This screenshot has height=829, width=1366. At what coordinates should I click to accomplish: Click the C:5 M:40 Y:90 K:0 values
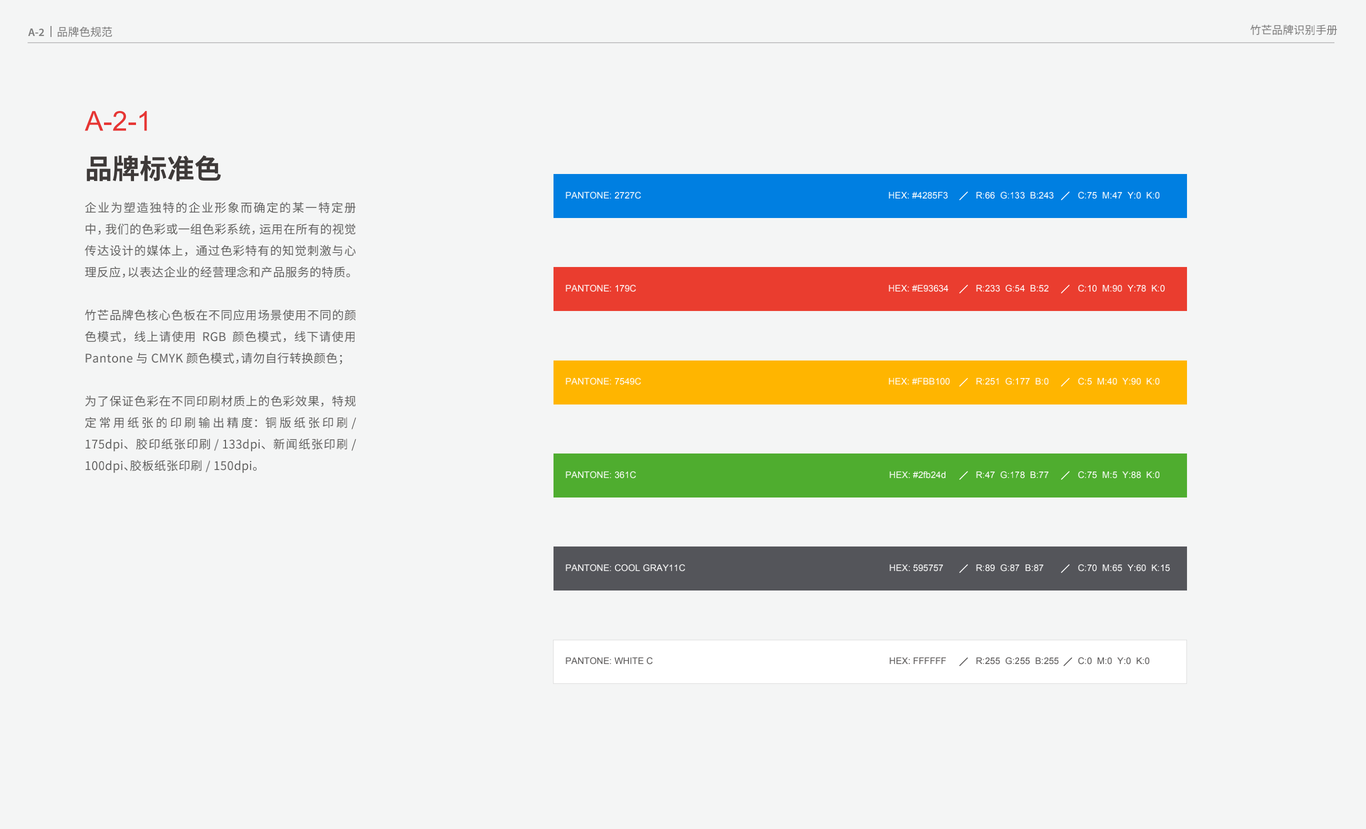click(1119, 382)
